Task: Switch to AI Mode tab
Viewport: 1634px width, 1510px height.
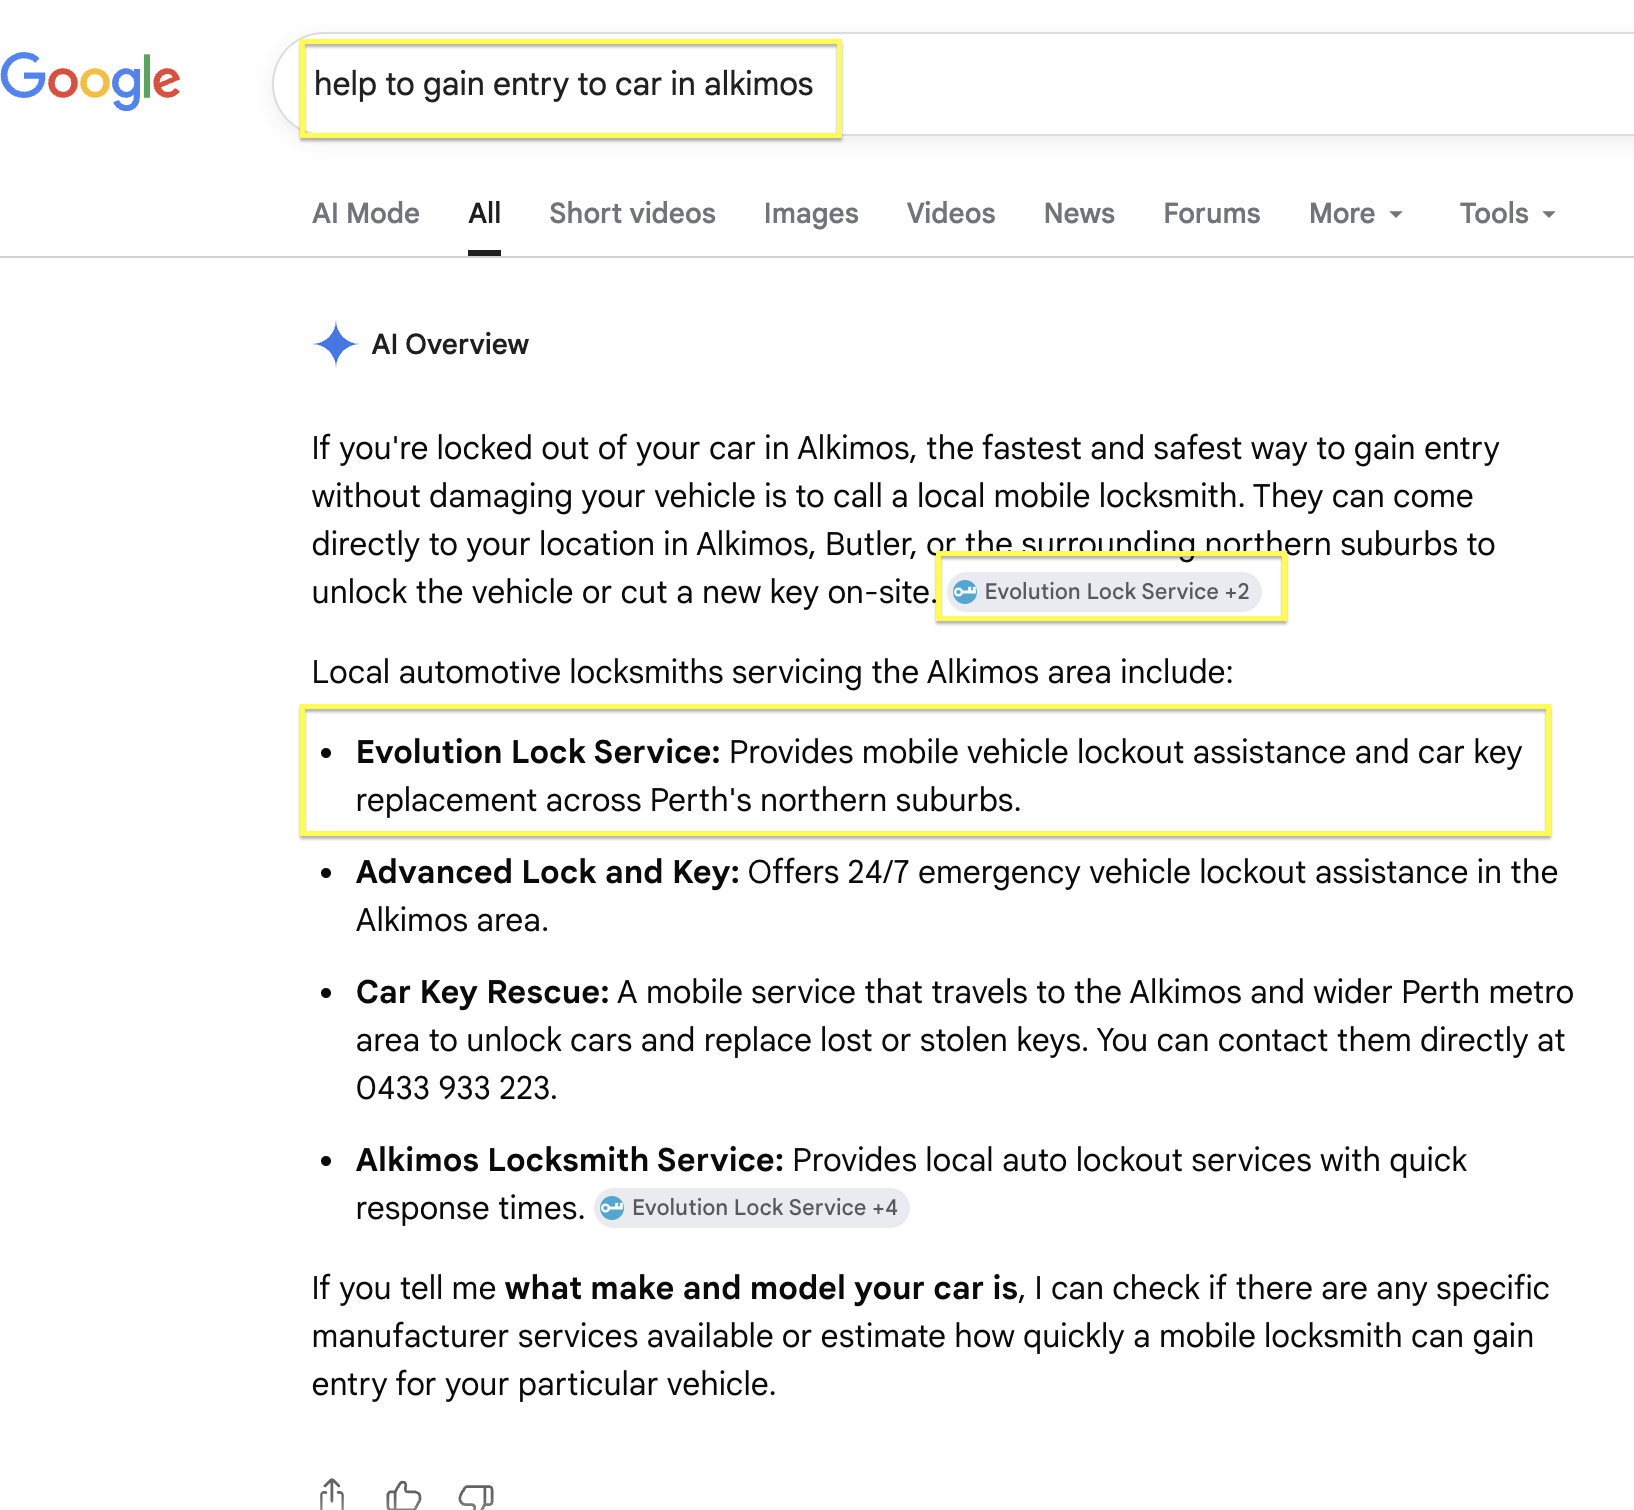Action: (366, 214)
